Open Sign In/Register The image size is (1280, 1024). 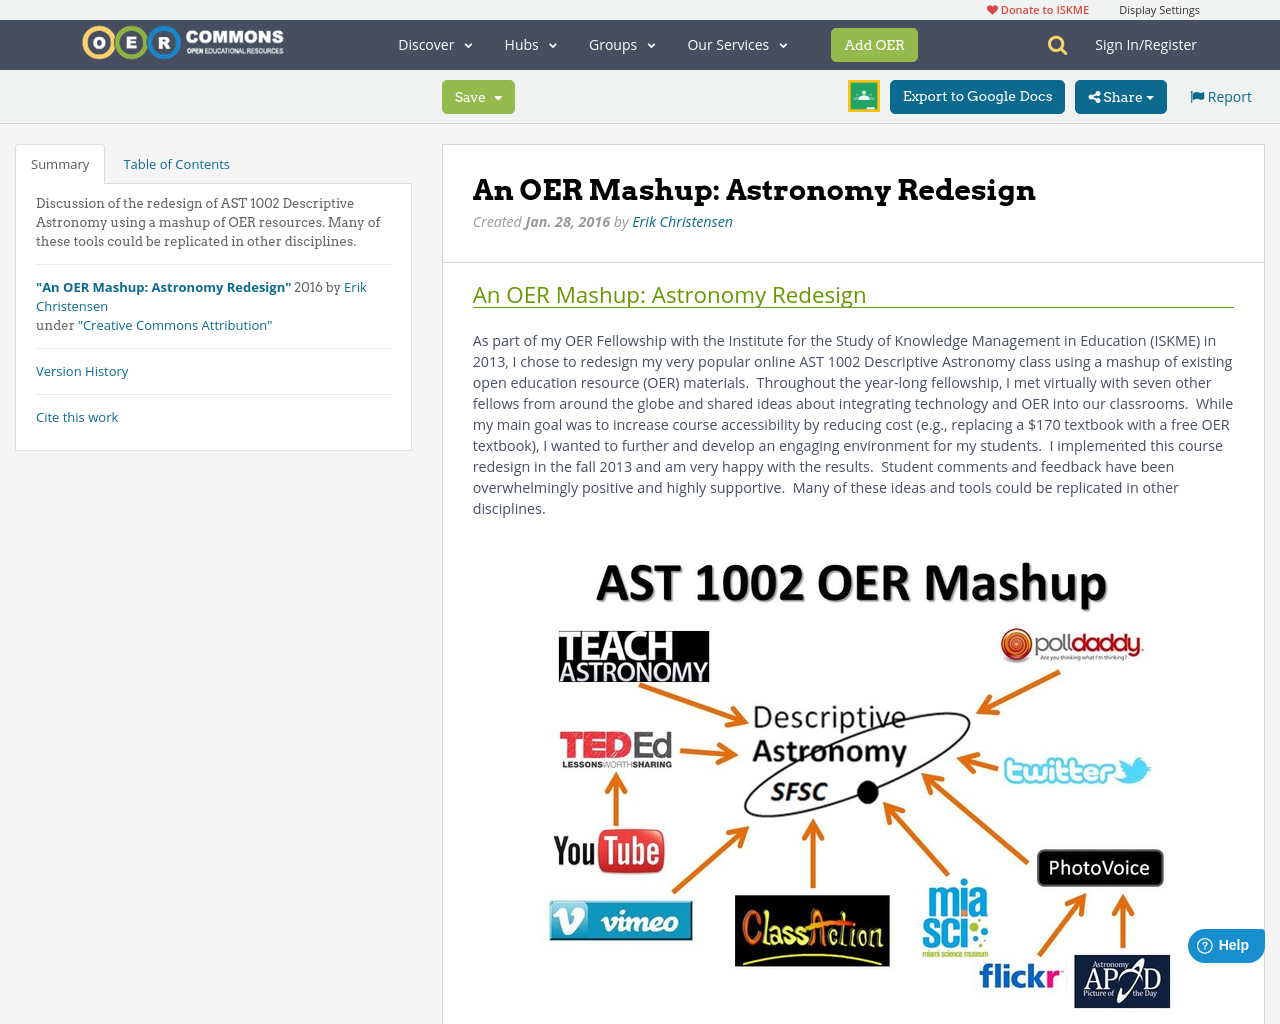(x=1145, y=44)
